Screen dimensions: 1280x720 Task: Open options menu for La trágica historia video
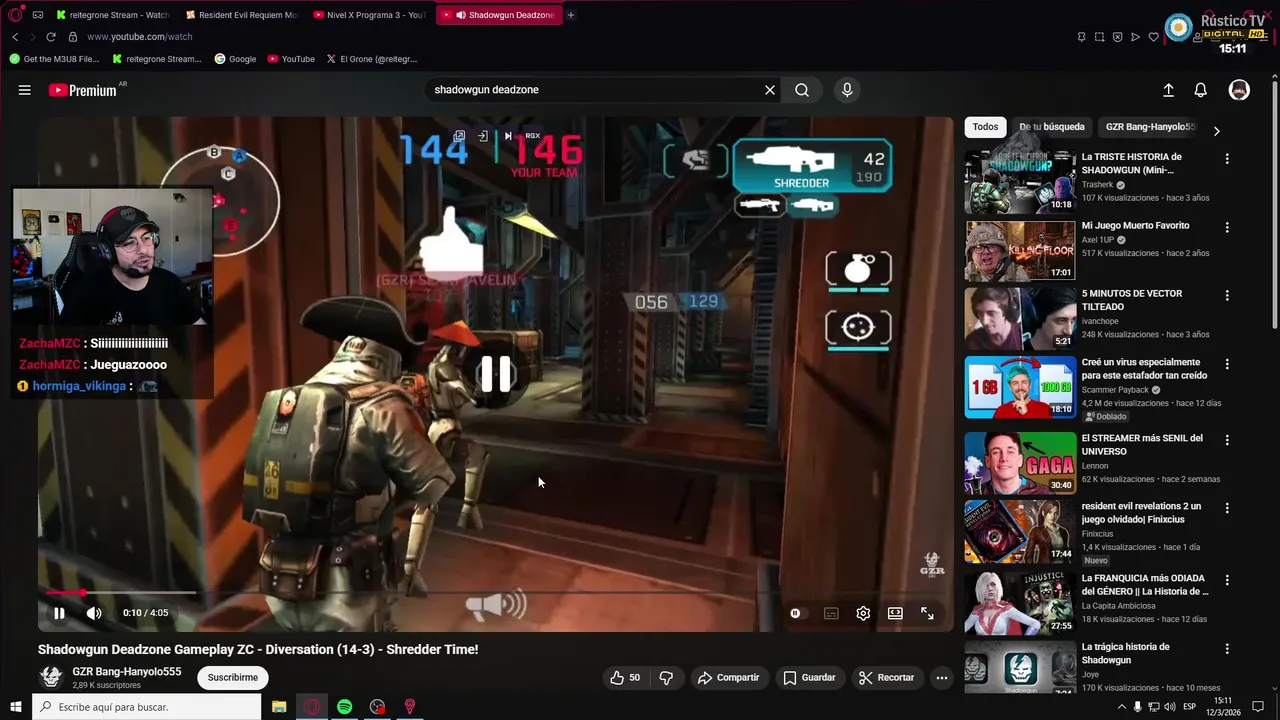click(1227, 649)
